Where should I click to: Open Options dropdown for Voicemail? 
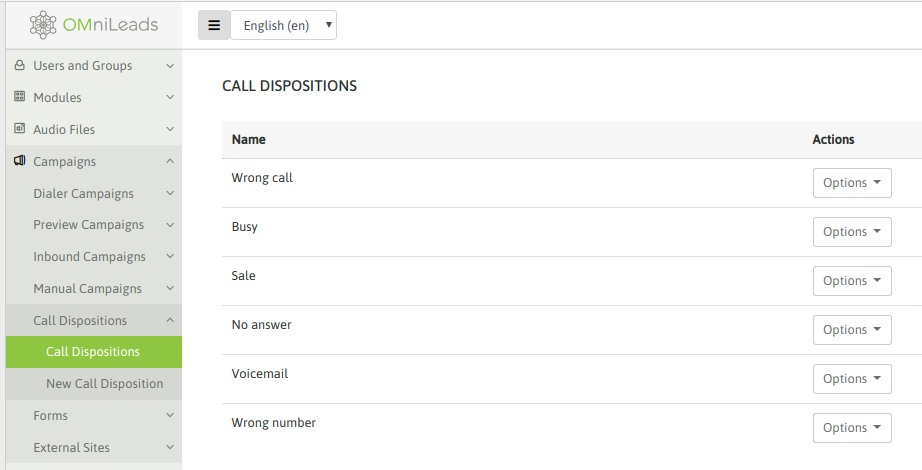pos(852,379)
